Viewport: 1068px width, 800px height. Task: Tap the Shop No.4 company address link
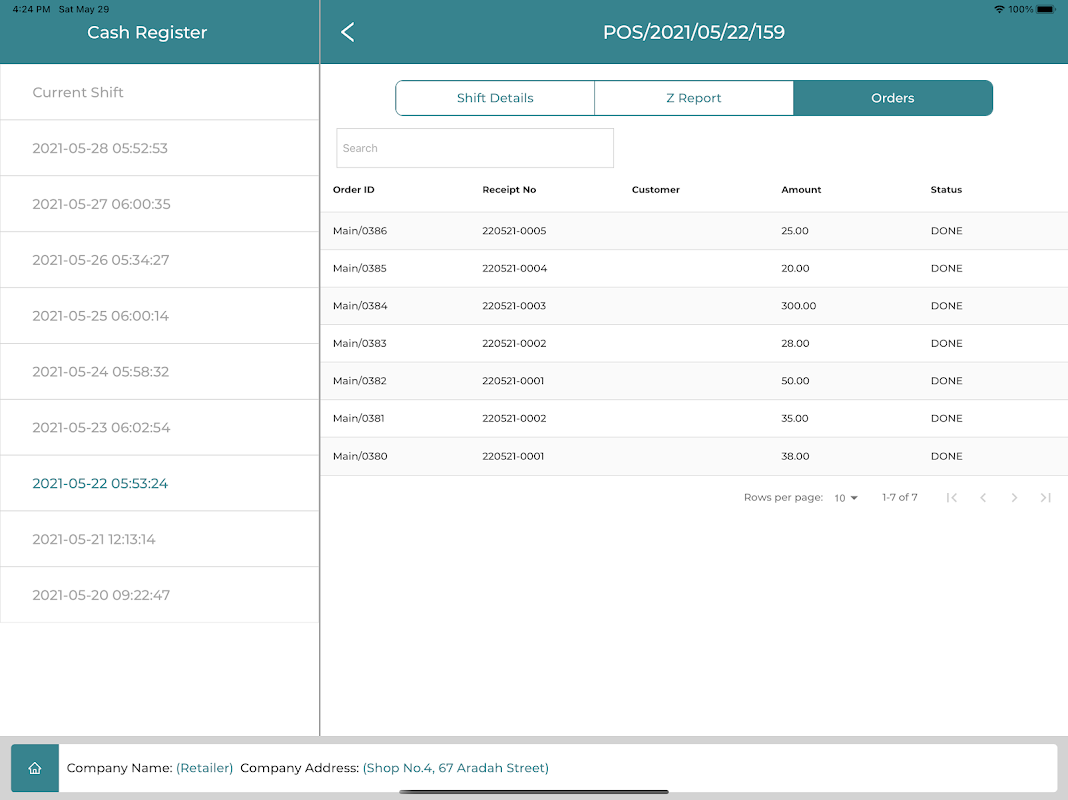[456, 768]
